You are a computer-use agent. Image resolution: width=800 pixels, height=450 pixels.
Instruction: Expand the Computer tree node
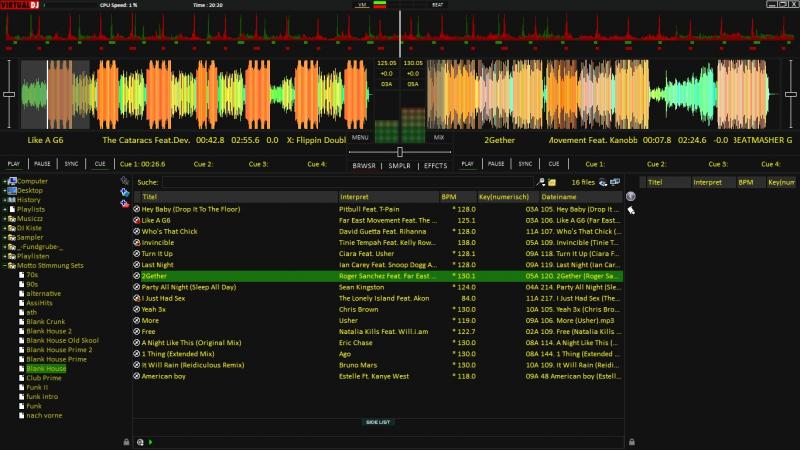5,181
